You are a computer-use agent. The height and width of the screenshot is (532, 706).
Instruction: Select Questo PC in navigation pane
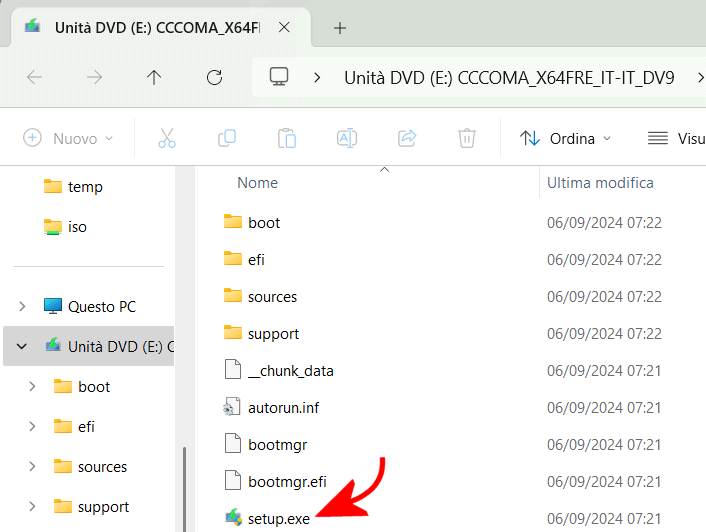coord(90,307)
